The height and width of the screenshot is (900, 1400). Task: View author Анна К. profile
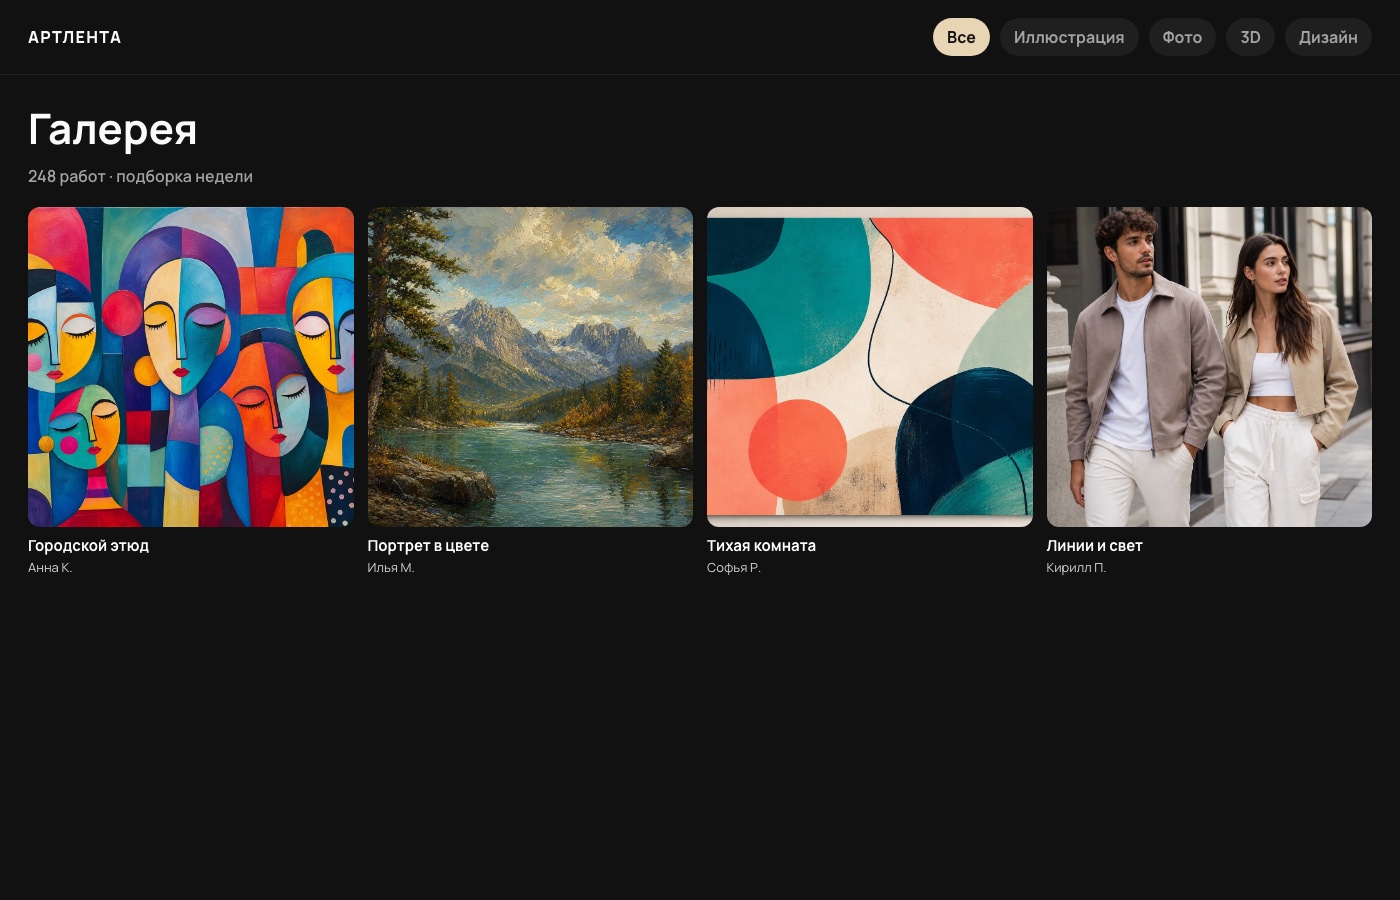(50, 568)
